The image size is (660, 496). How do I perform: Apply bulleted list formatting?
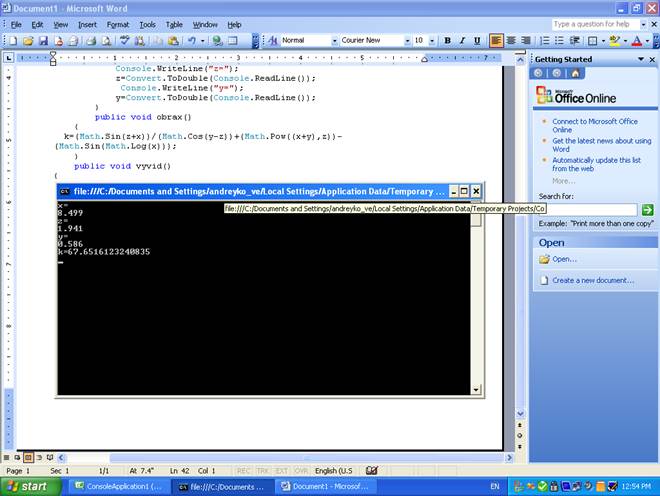point(559,40)
